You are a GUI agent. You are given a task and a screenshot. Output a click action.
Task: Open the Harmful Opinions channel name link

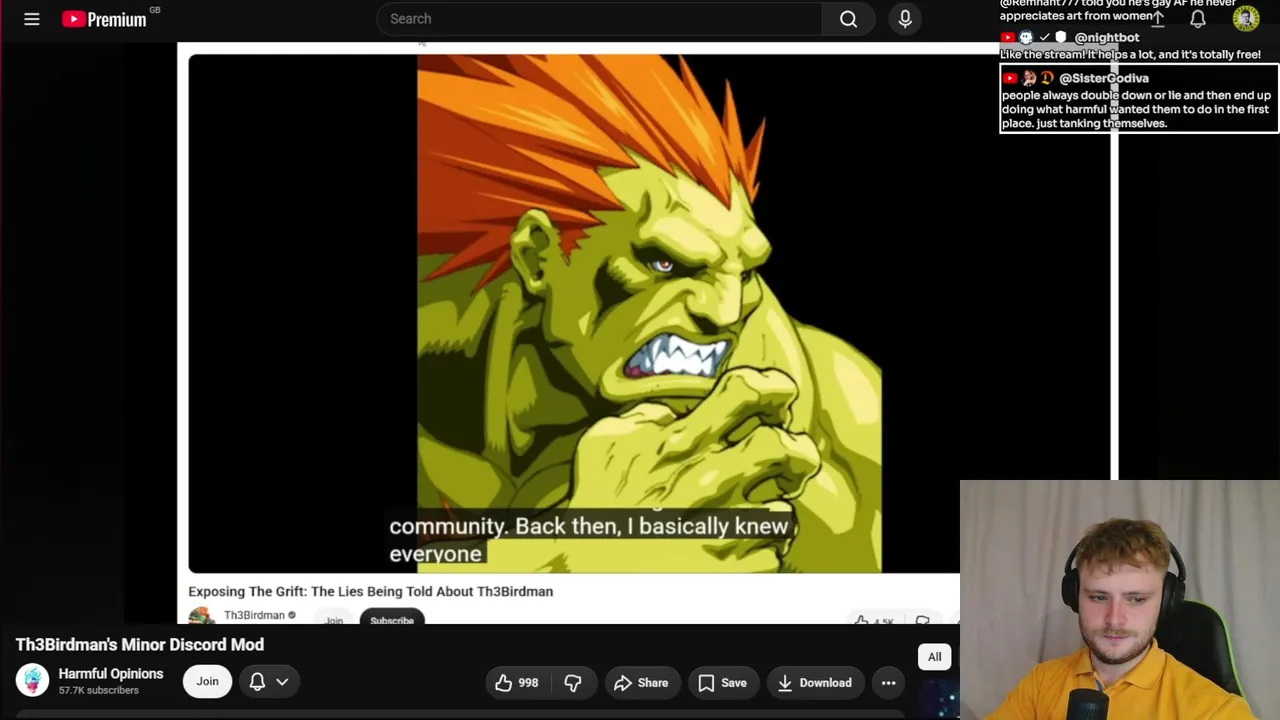pos(110,674)
